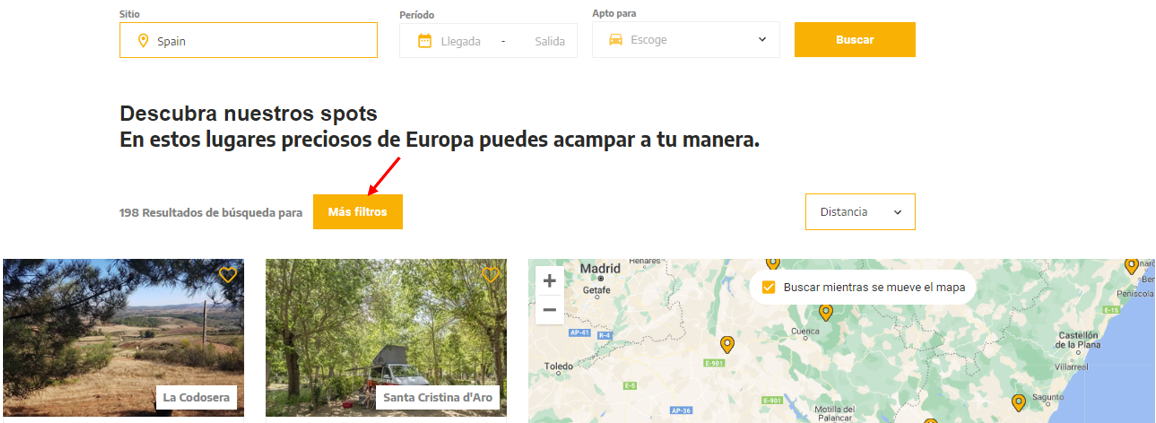Favorite the La Codosera spot with heart icon
The height and width of the screenshot is (423, 1156).
tap(228, 275)
